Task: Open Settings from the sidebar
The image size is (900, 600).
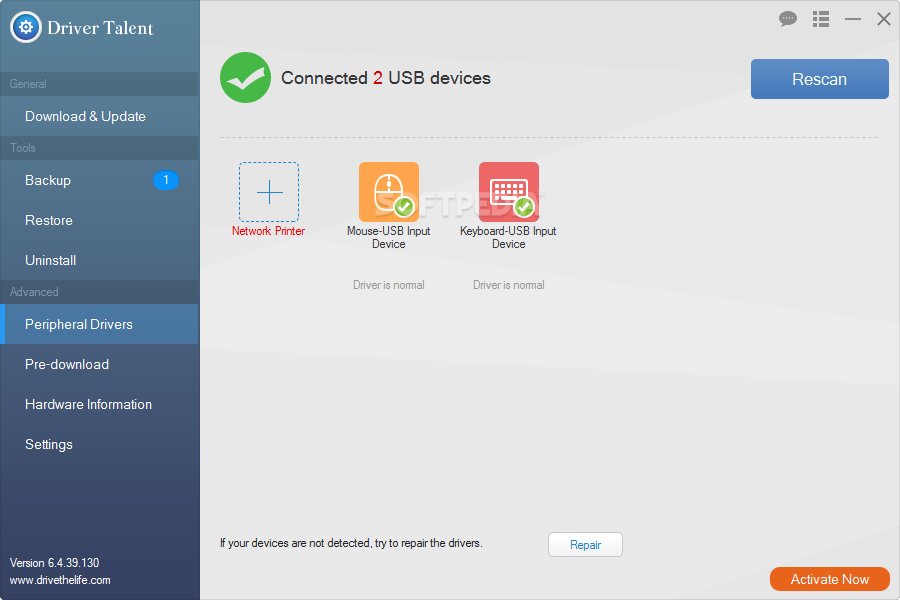Action: pos(100,444)
